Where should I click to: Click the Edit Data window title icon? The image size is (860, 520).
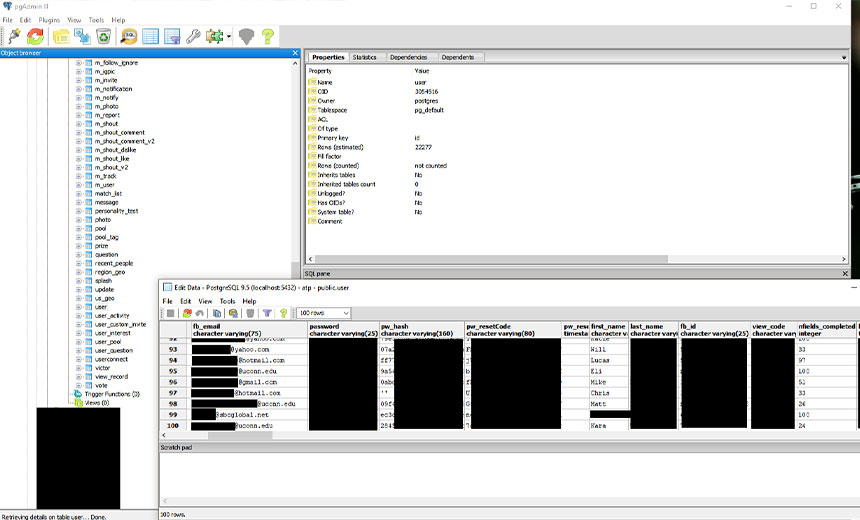point(167,287)
